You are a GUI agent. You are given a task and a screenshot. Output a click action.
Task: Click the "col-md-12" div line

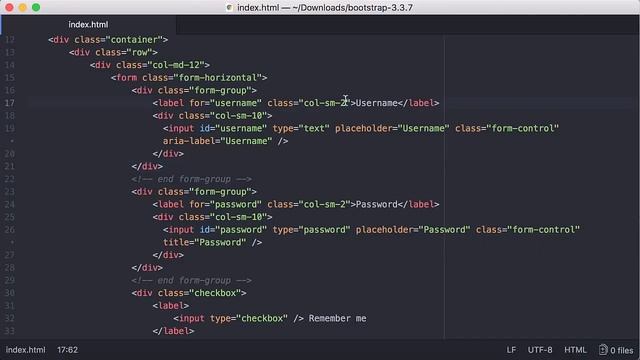150,65
